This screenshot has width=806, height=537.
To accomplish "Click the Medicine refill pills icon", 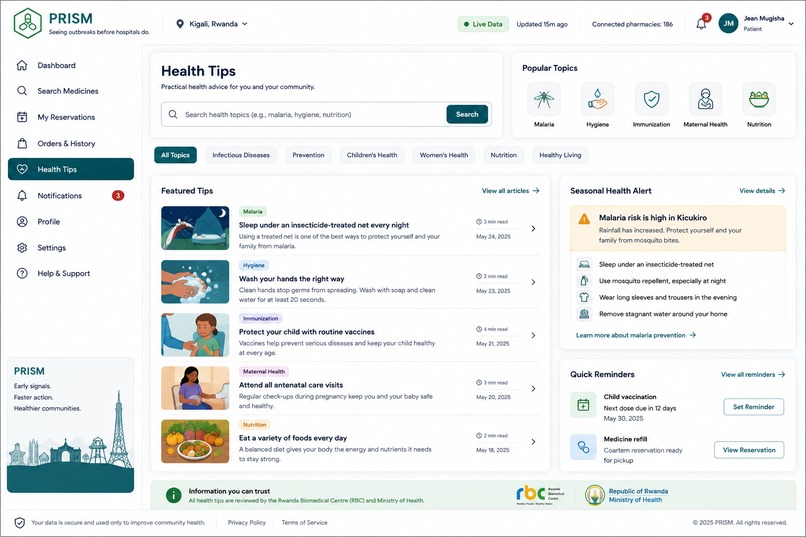I will (x=583, y=447).
